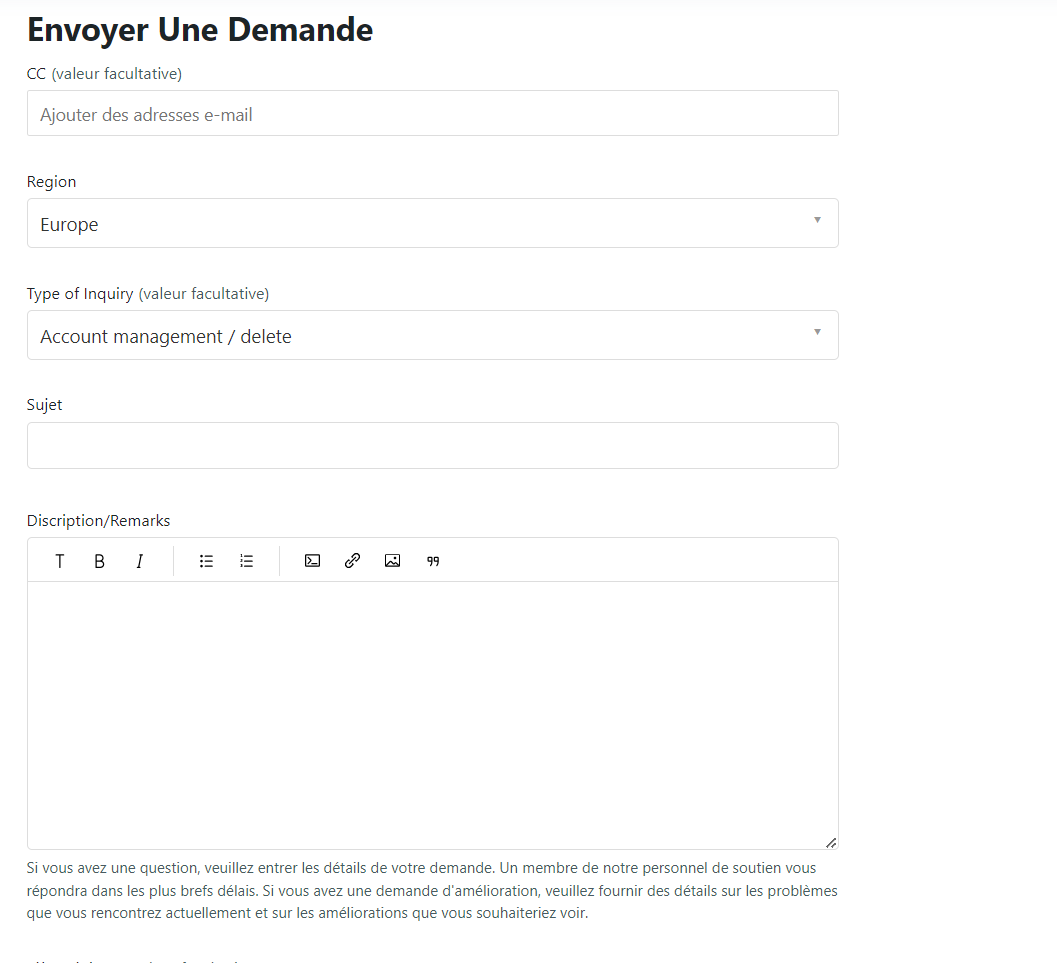
Task: Click inside the Discription/Remarks text area
Action: (433, 715)
